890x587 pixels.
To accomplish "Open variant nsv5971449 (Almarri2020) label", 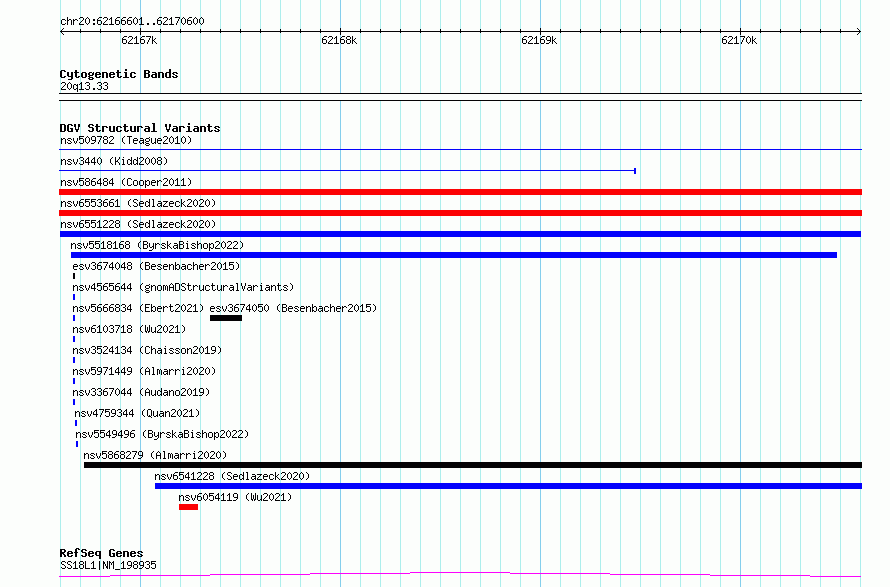I will 144,371.
